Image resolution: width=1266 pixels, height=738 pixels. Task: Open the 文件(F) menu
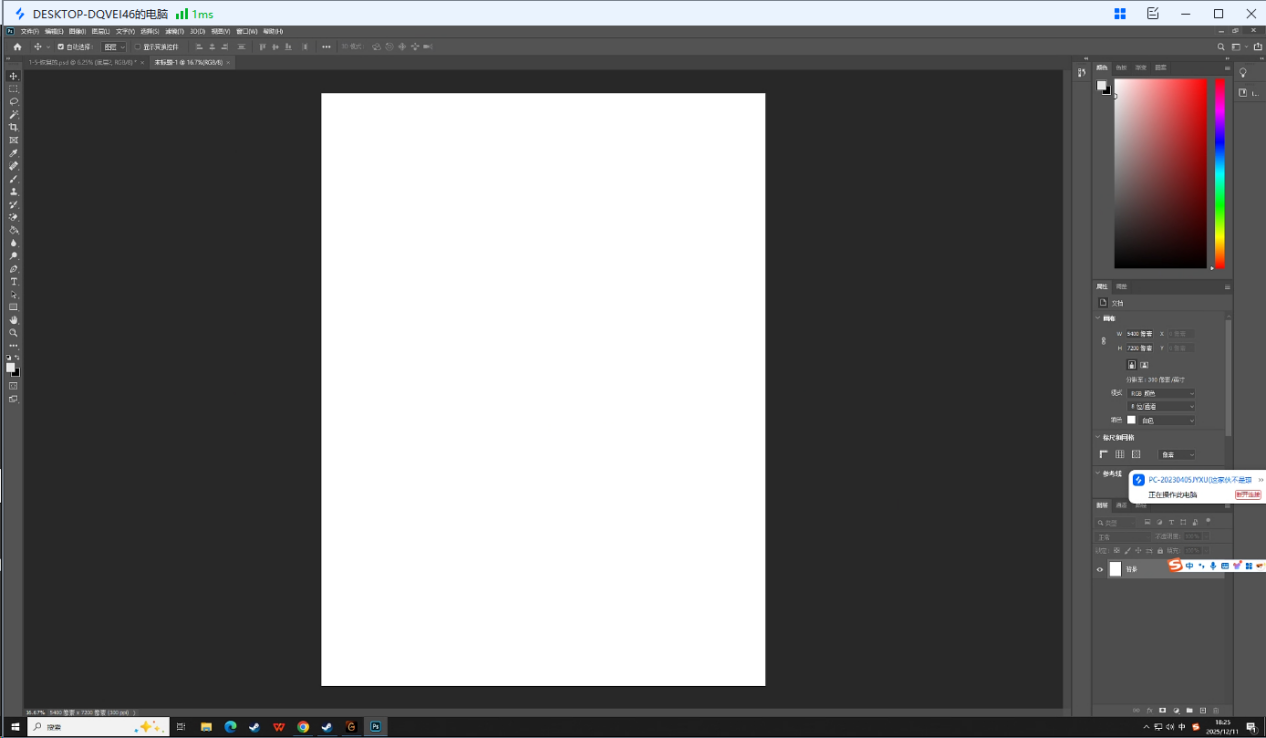click(30, 31)
